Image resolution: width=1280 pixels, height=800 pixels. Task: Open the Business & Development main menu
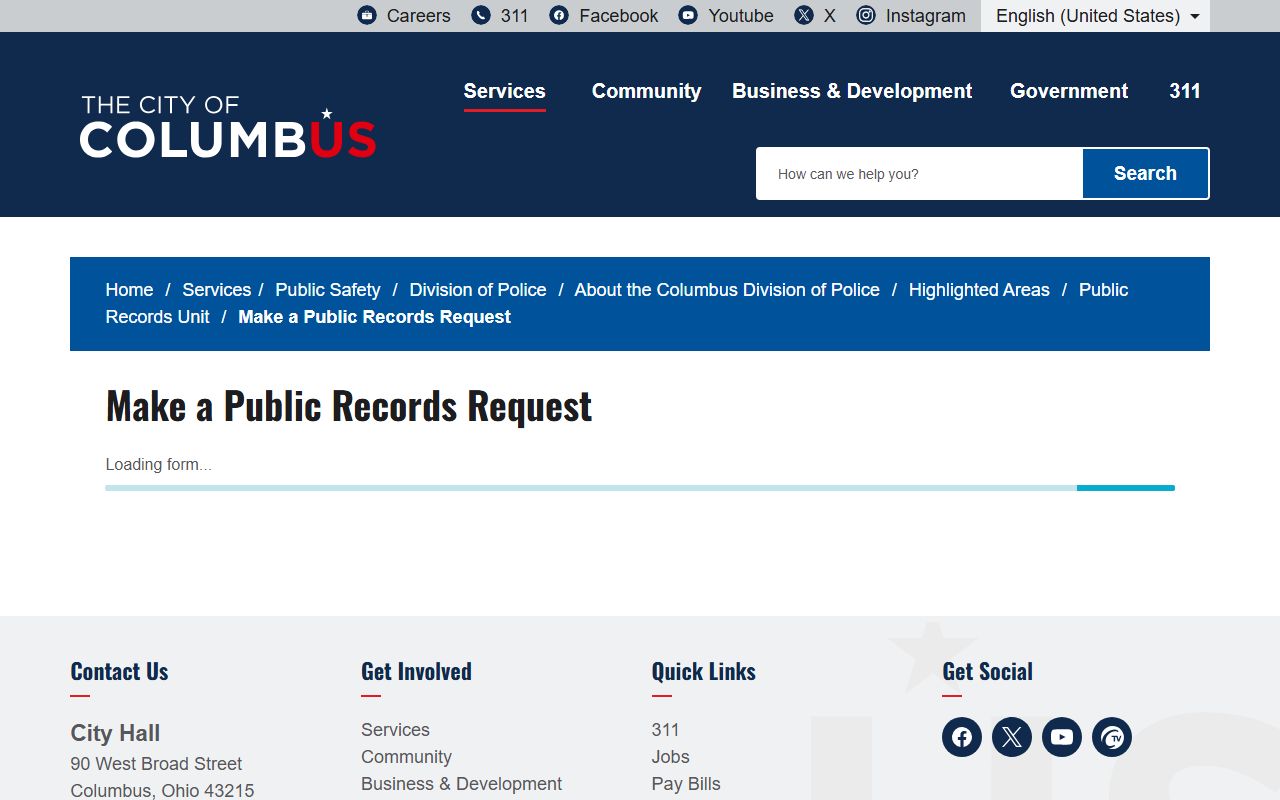(852, 91)
